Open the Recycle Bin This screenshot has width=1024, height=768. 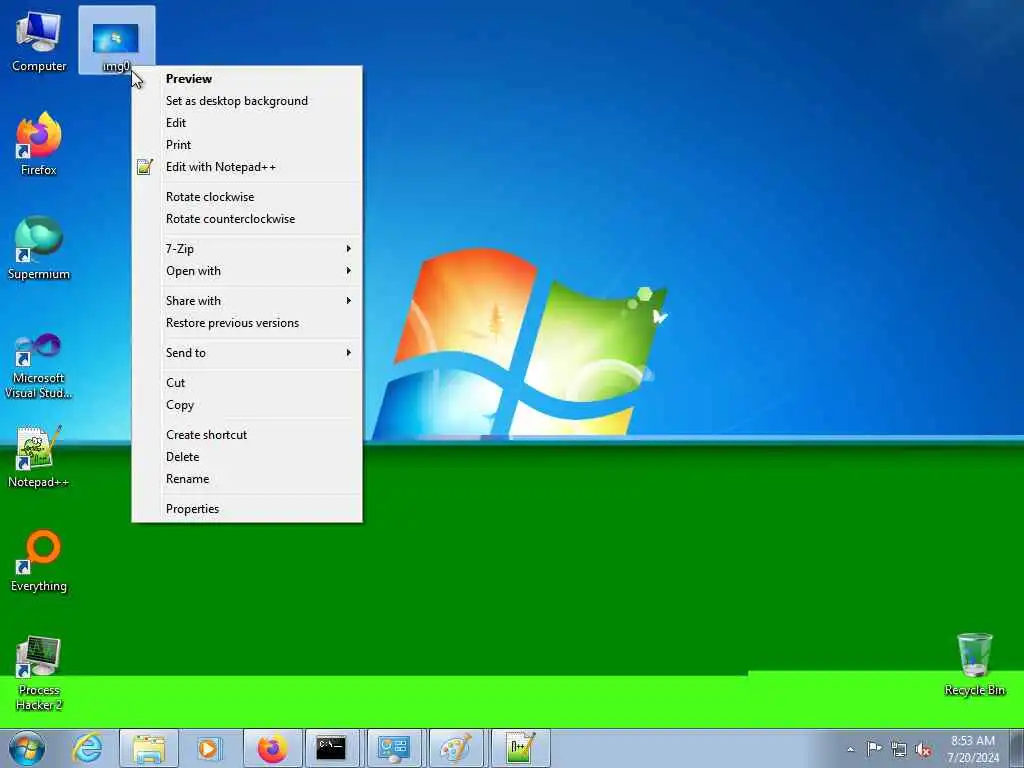974,664
